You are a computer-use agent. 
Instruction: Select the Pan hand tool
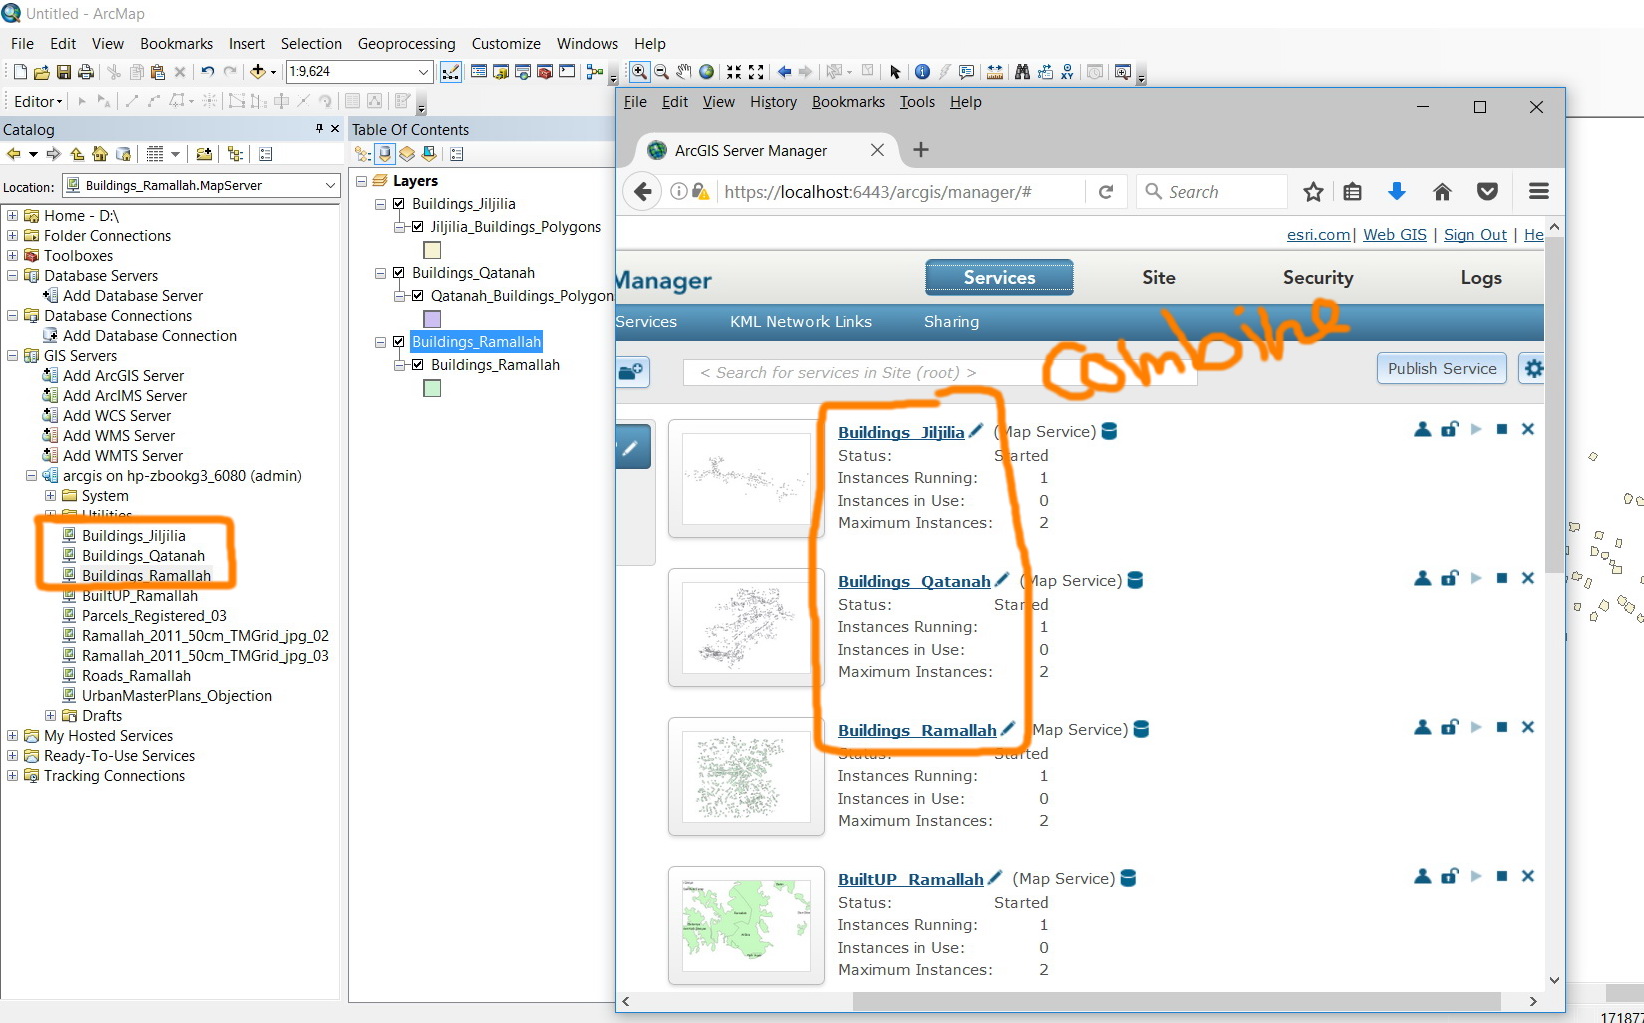[x=684, y=72]
